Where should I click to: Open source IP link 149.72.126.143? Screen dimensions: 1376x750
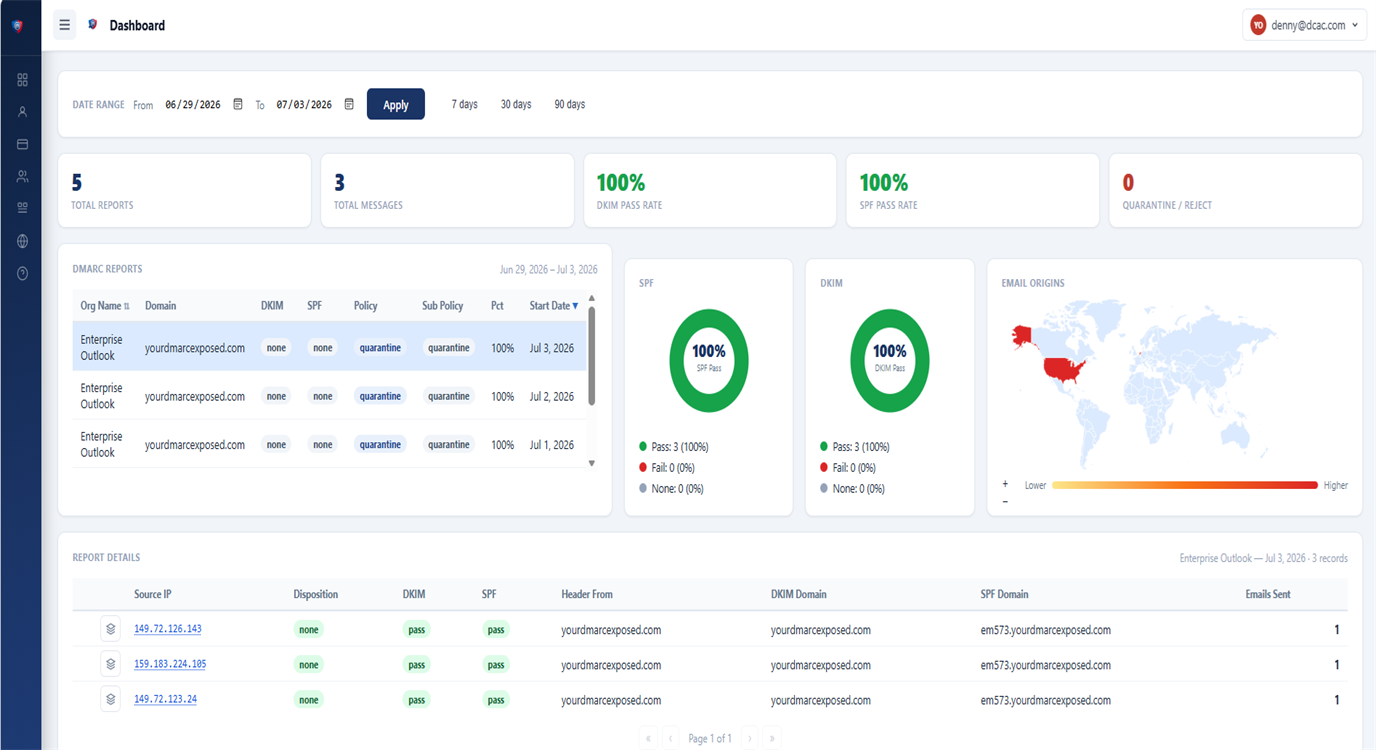click(x=168, y=629)
